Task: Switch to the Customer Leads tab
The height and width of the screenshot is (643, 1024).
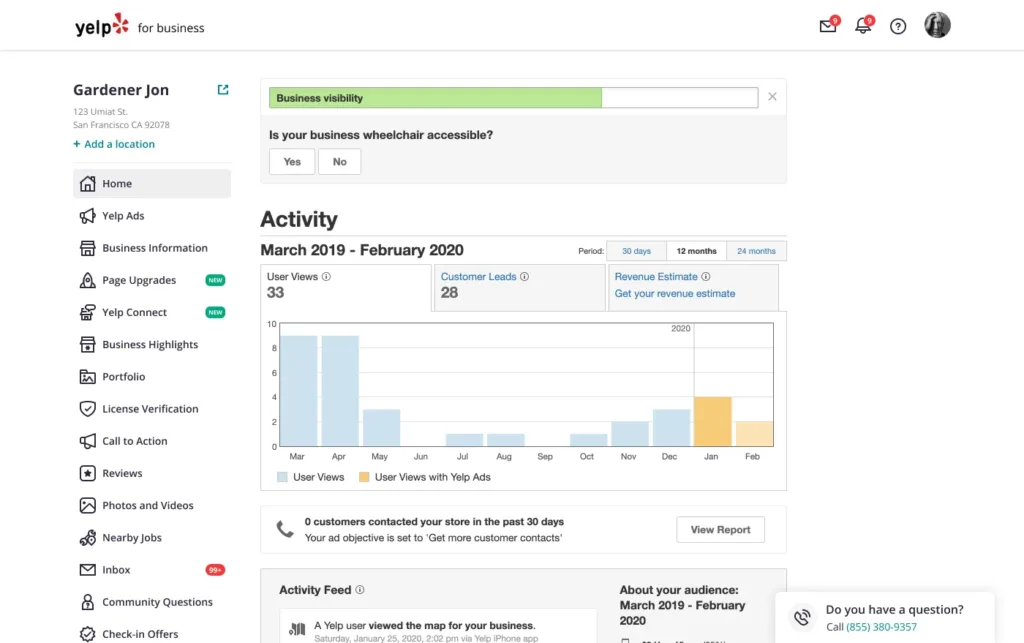Action: tap(520, 287)
